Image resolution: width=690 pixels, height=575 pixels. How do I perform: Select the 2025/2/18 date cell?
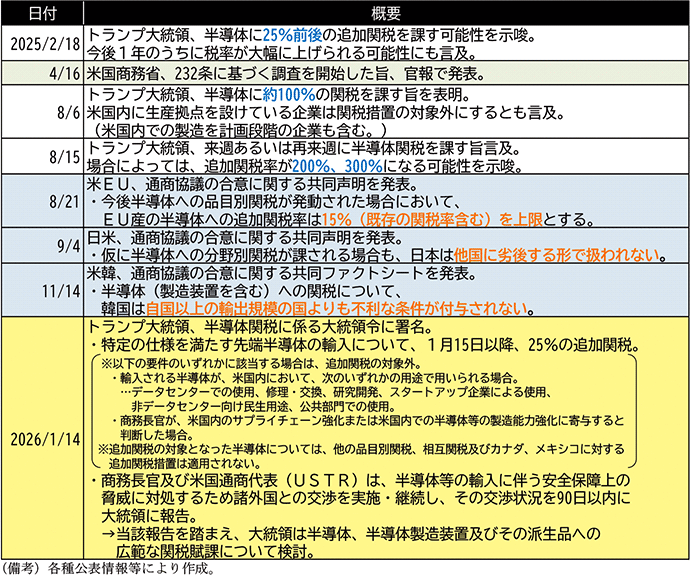click(x=43, y=46)
